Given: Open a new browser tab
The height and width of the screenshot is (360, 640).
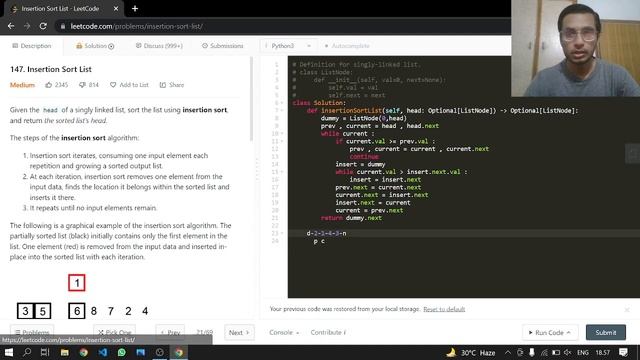Looking at the screenshot, I should coord(135,8).
